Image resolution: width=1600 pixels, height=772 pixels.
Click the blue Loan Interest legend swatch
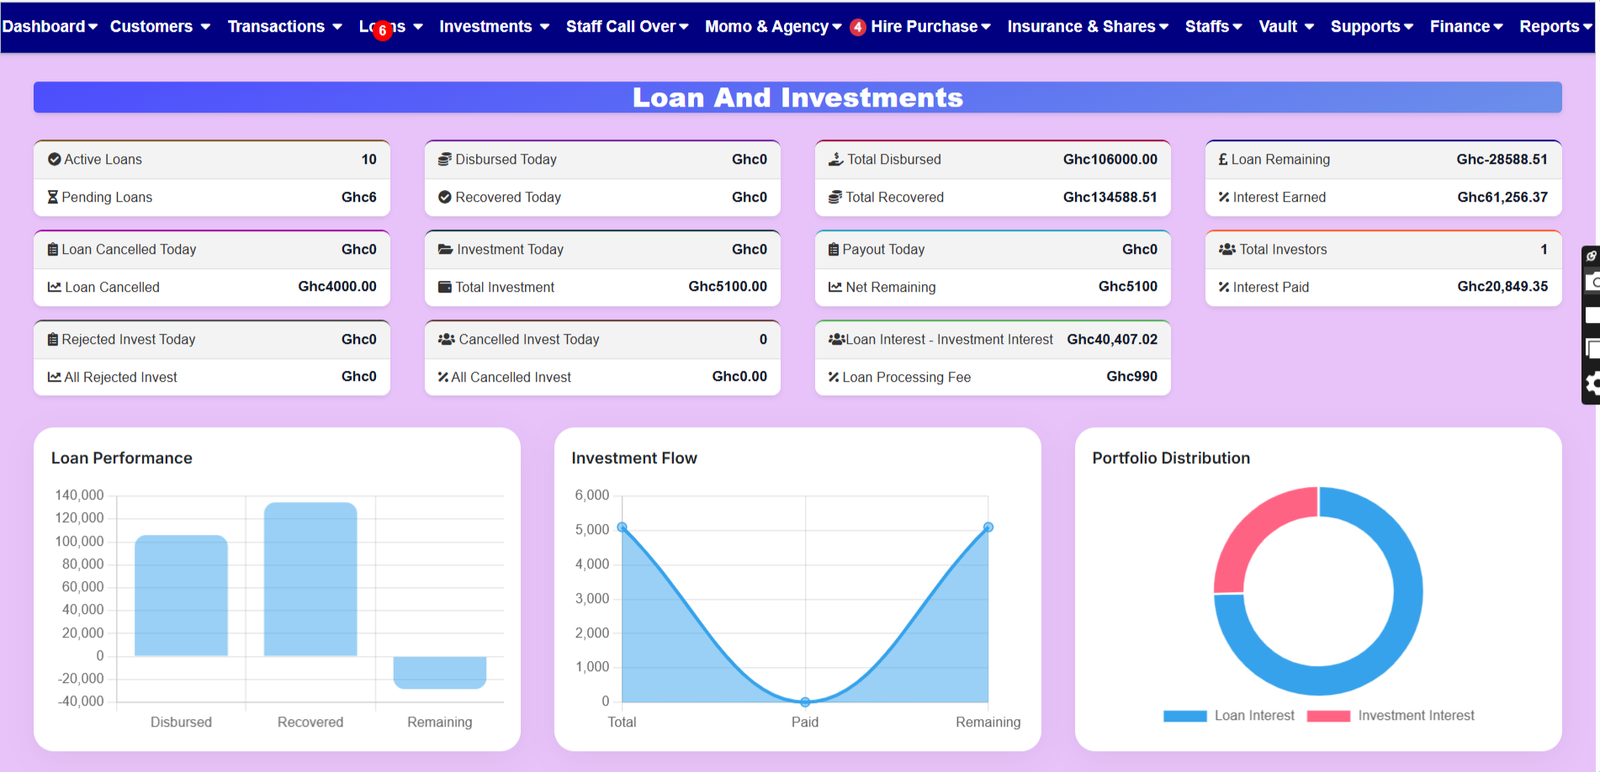[x=1185, y=716]
